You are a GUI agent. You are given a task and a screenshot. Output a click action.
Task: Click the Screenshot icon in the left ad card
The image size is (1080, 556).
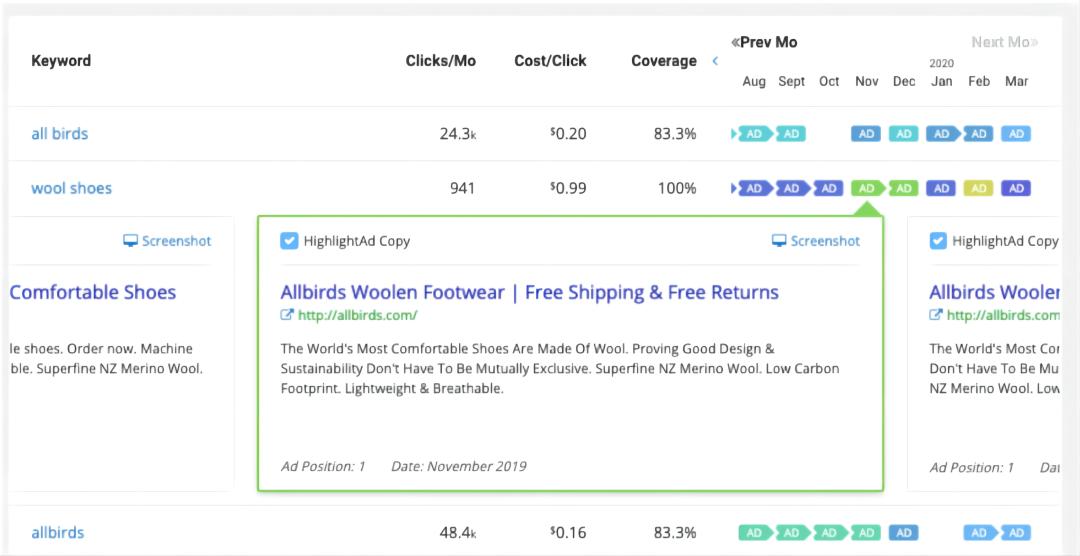click(130, 241)
